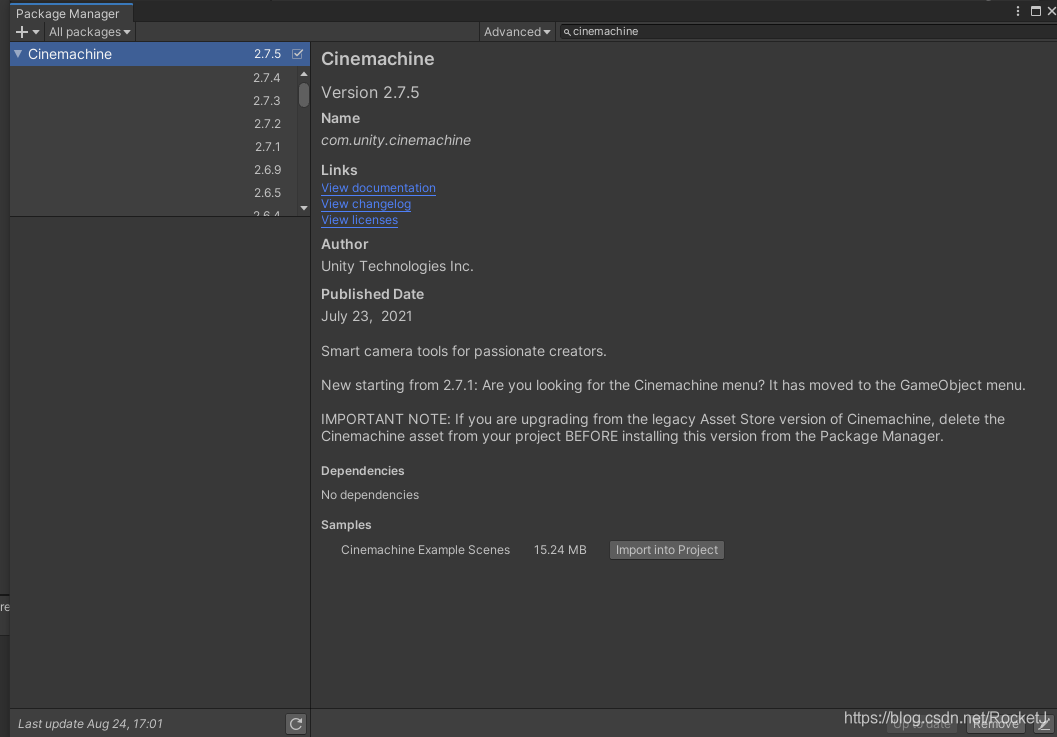The height and width of the screenshot is (737, 1057).
Task: Click the Last update Aug 24 status text
Action: [90, 724]
